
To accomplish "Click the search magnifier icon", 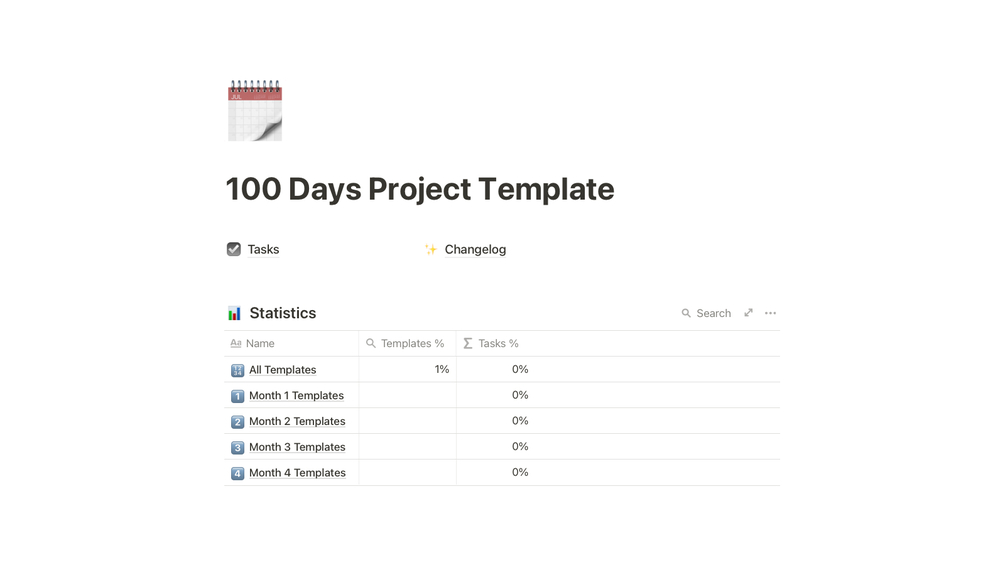I will [x=686, y=313].
